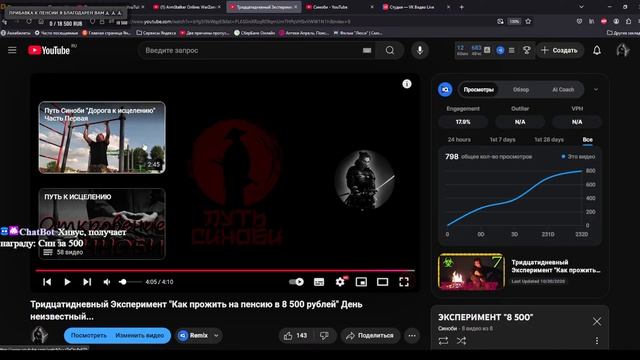Play the video
This screenshot has width=640, height=360.
click(67, 282)
